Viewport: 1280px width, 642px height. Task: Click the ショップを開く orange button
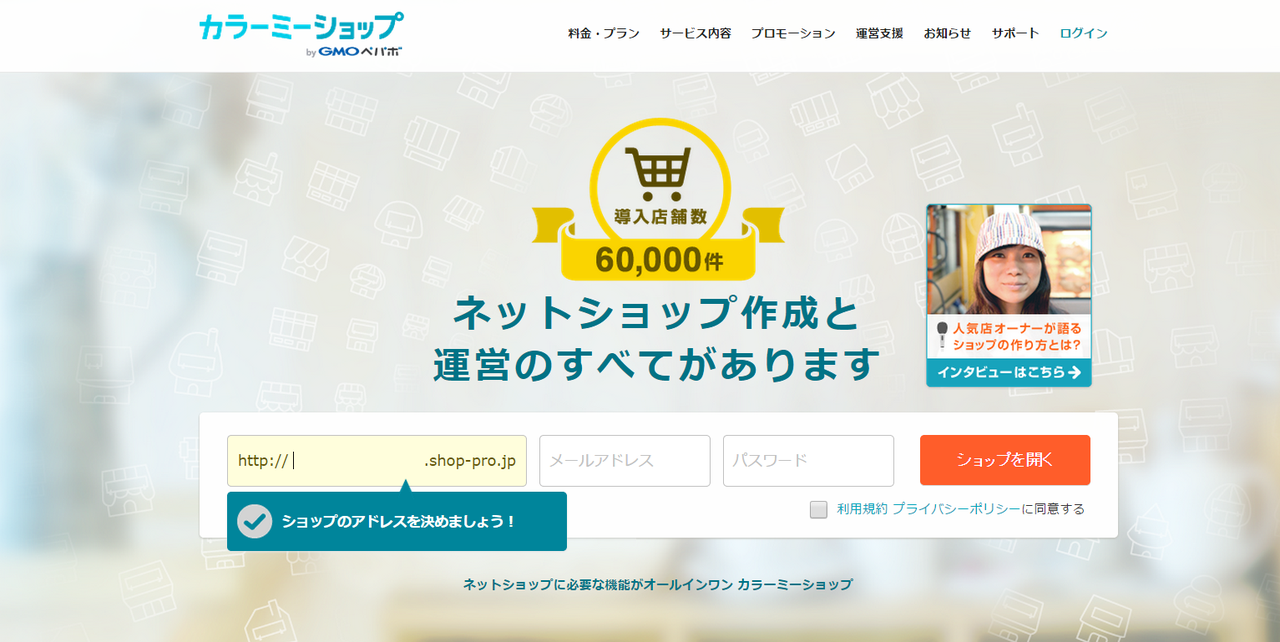click(1005, 460)
